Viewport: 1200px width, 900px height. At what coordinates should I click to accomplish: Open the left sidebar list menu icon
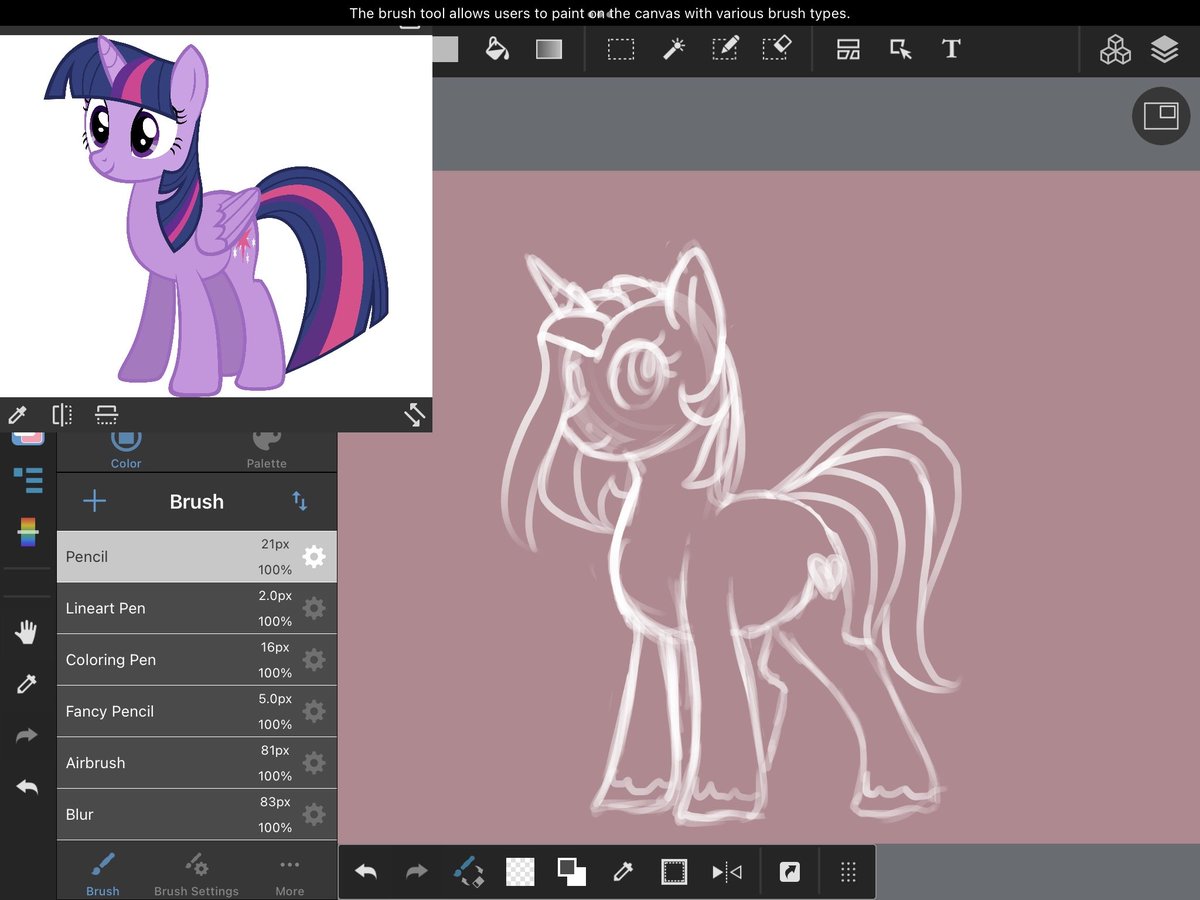tap(28, 480)
